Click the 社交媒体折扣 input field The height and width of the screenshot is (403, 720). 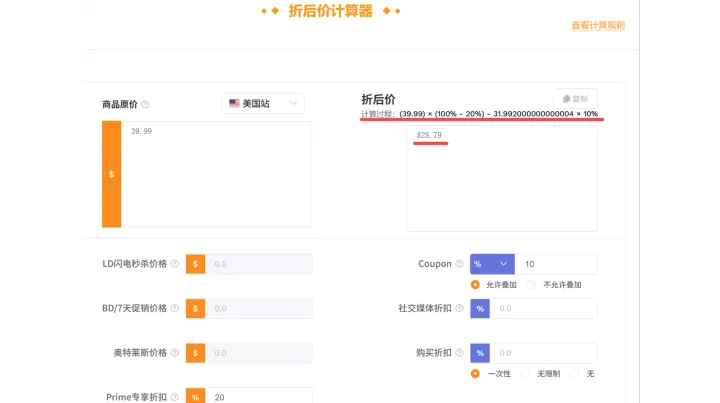(544, 308)
